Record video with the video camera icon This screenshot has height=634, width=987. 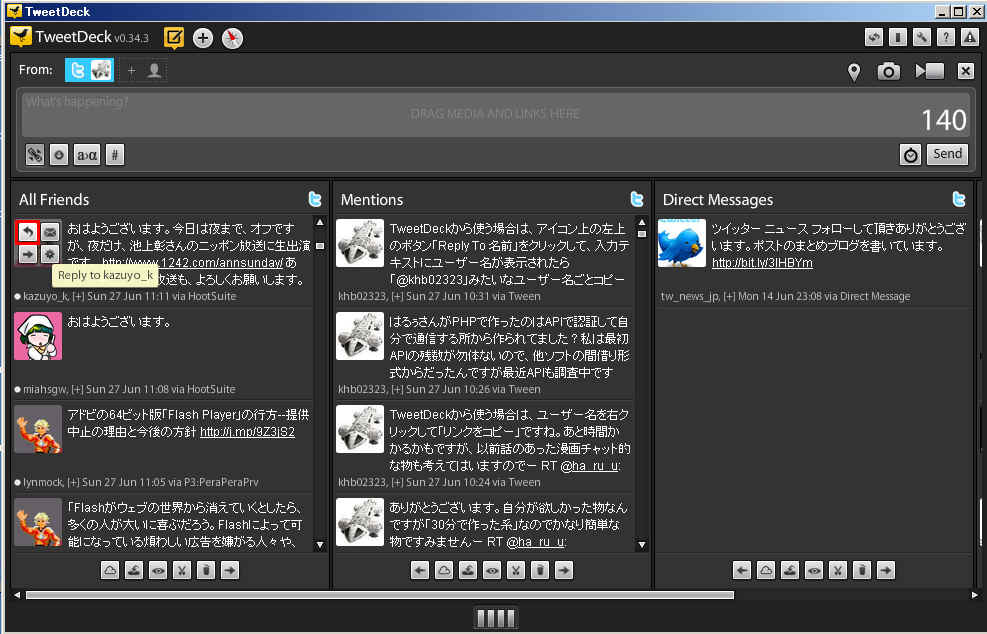point(930,71)
